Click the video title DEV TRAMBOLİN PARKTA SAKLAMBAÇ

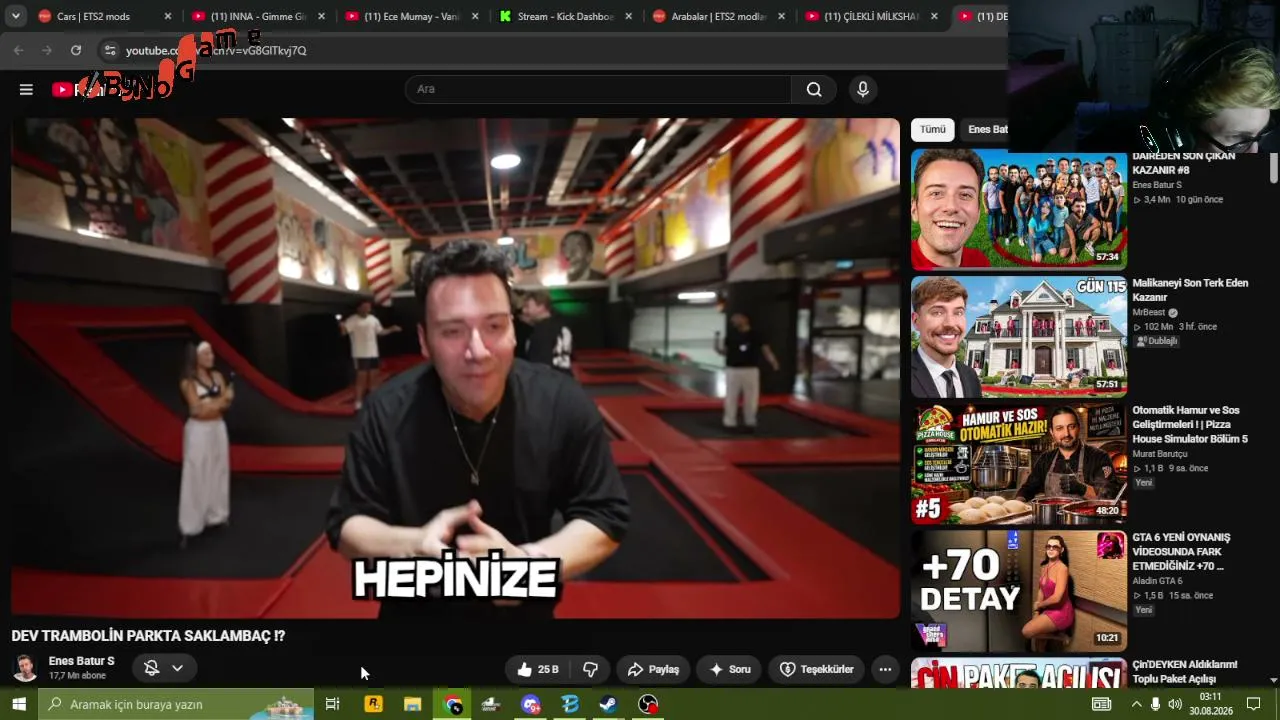coord(148,636)
